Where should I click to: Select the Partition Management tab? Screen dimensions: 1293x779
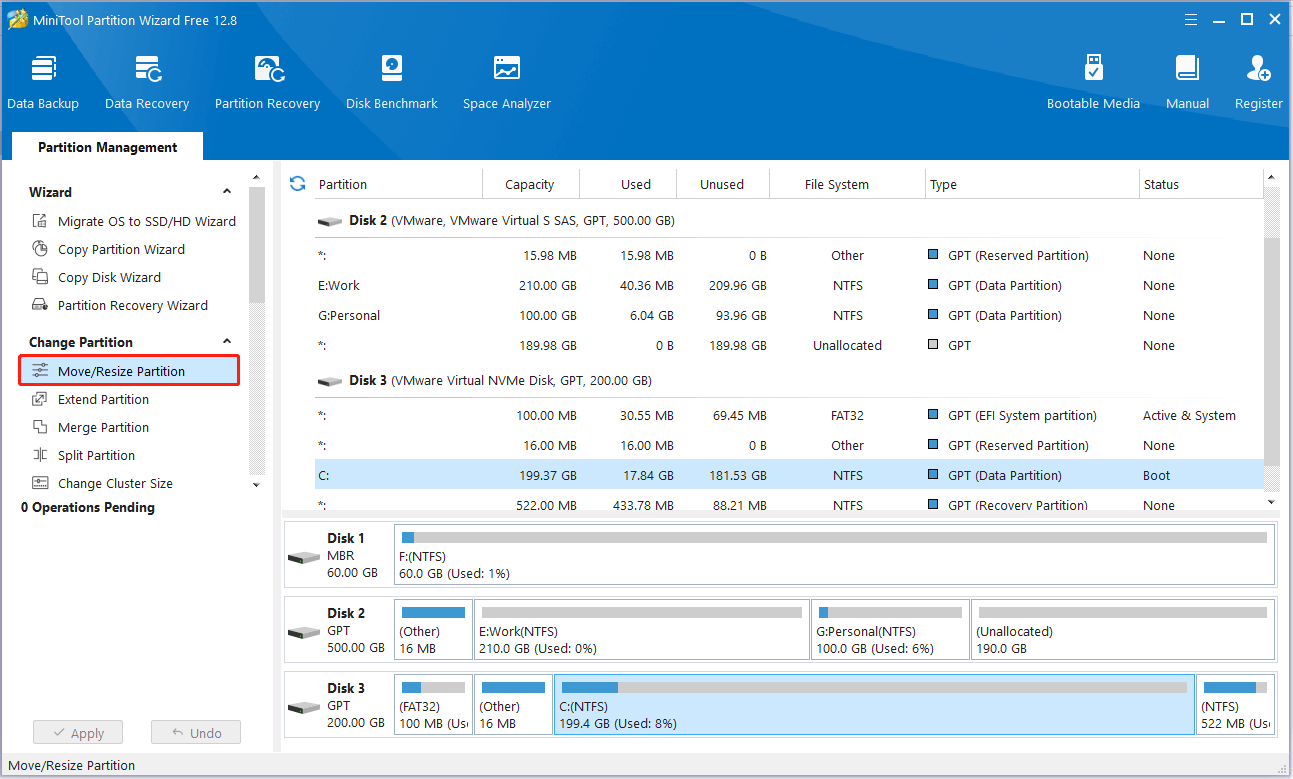click(108, 147)
